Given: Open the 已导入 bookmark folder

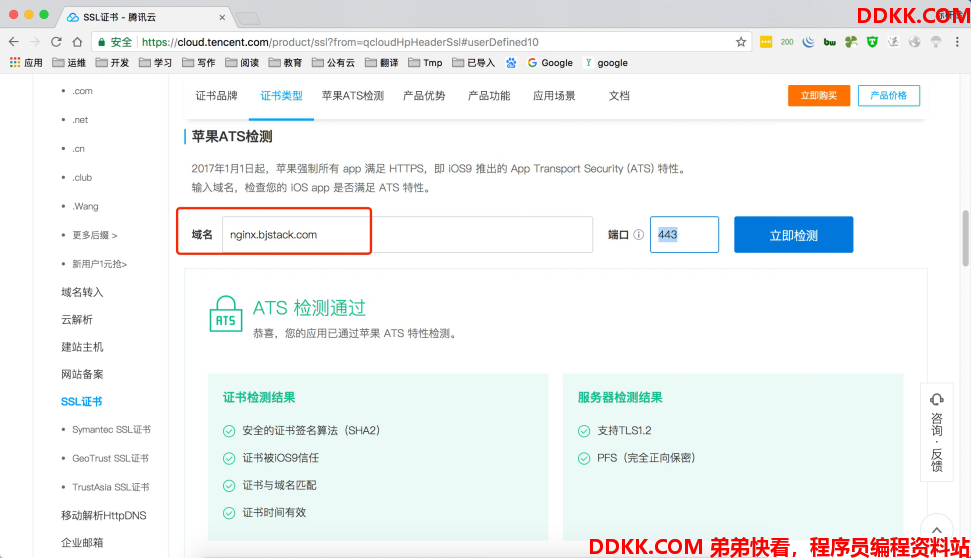Looking at the screenshot, I should pos(474,63).
